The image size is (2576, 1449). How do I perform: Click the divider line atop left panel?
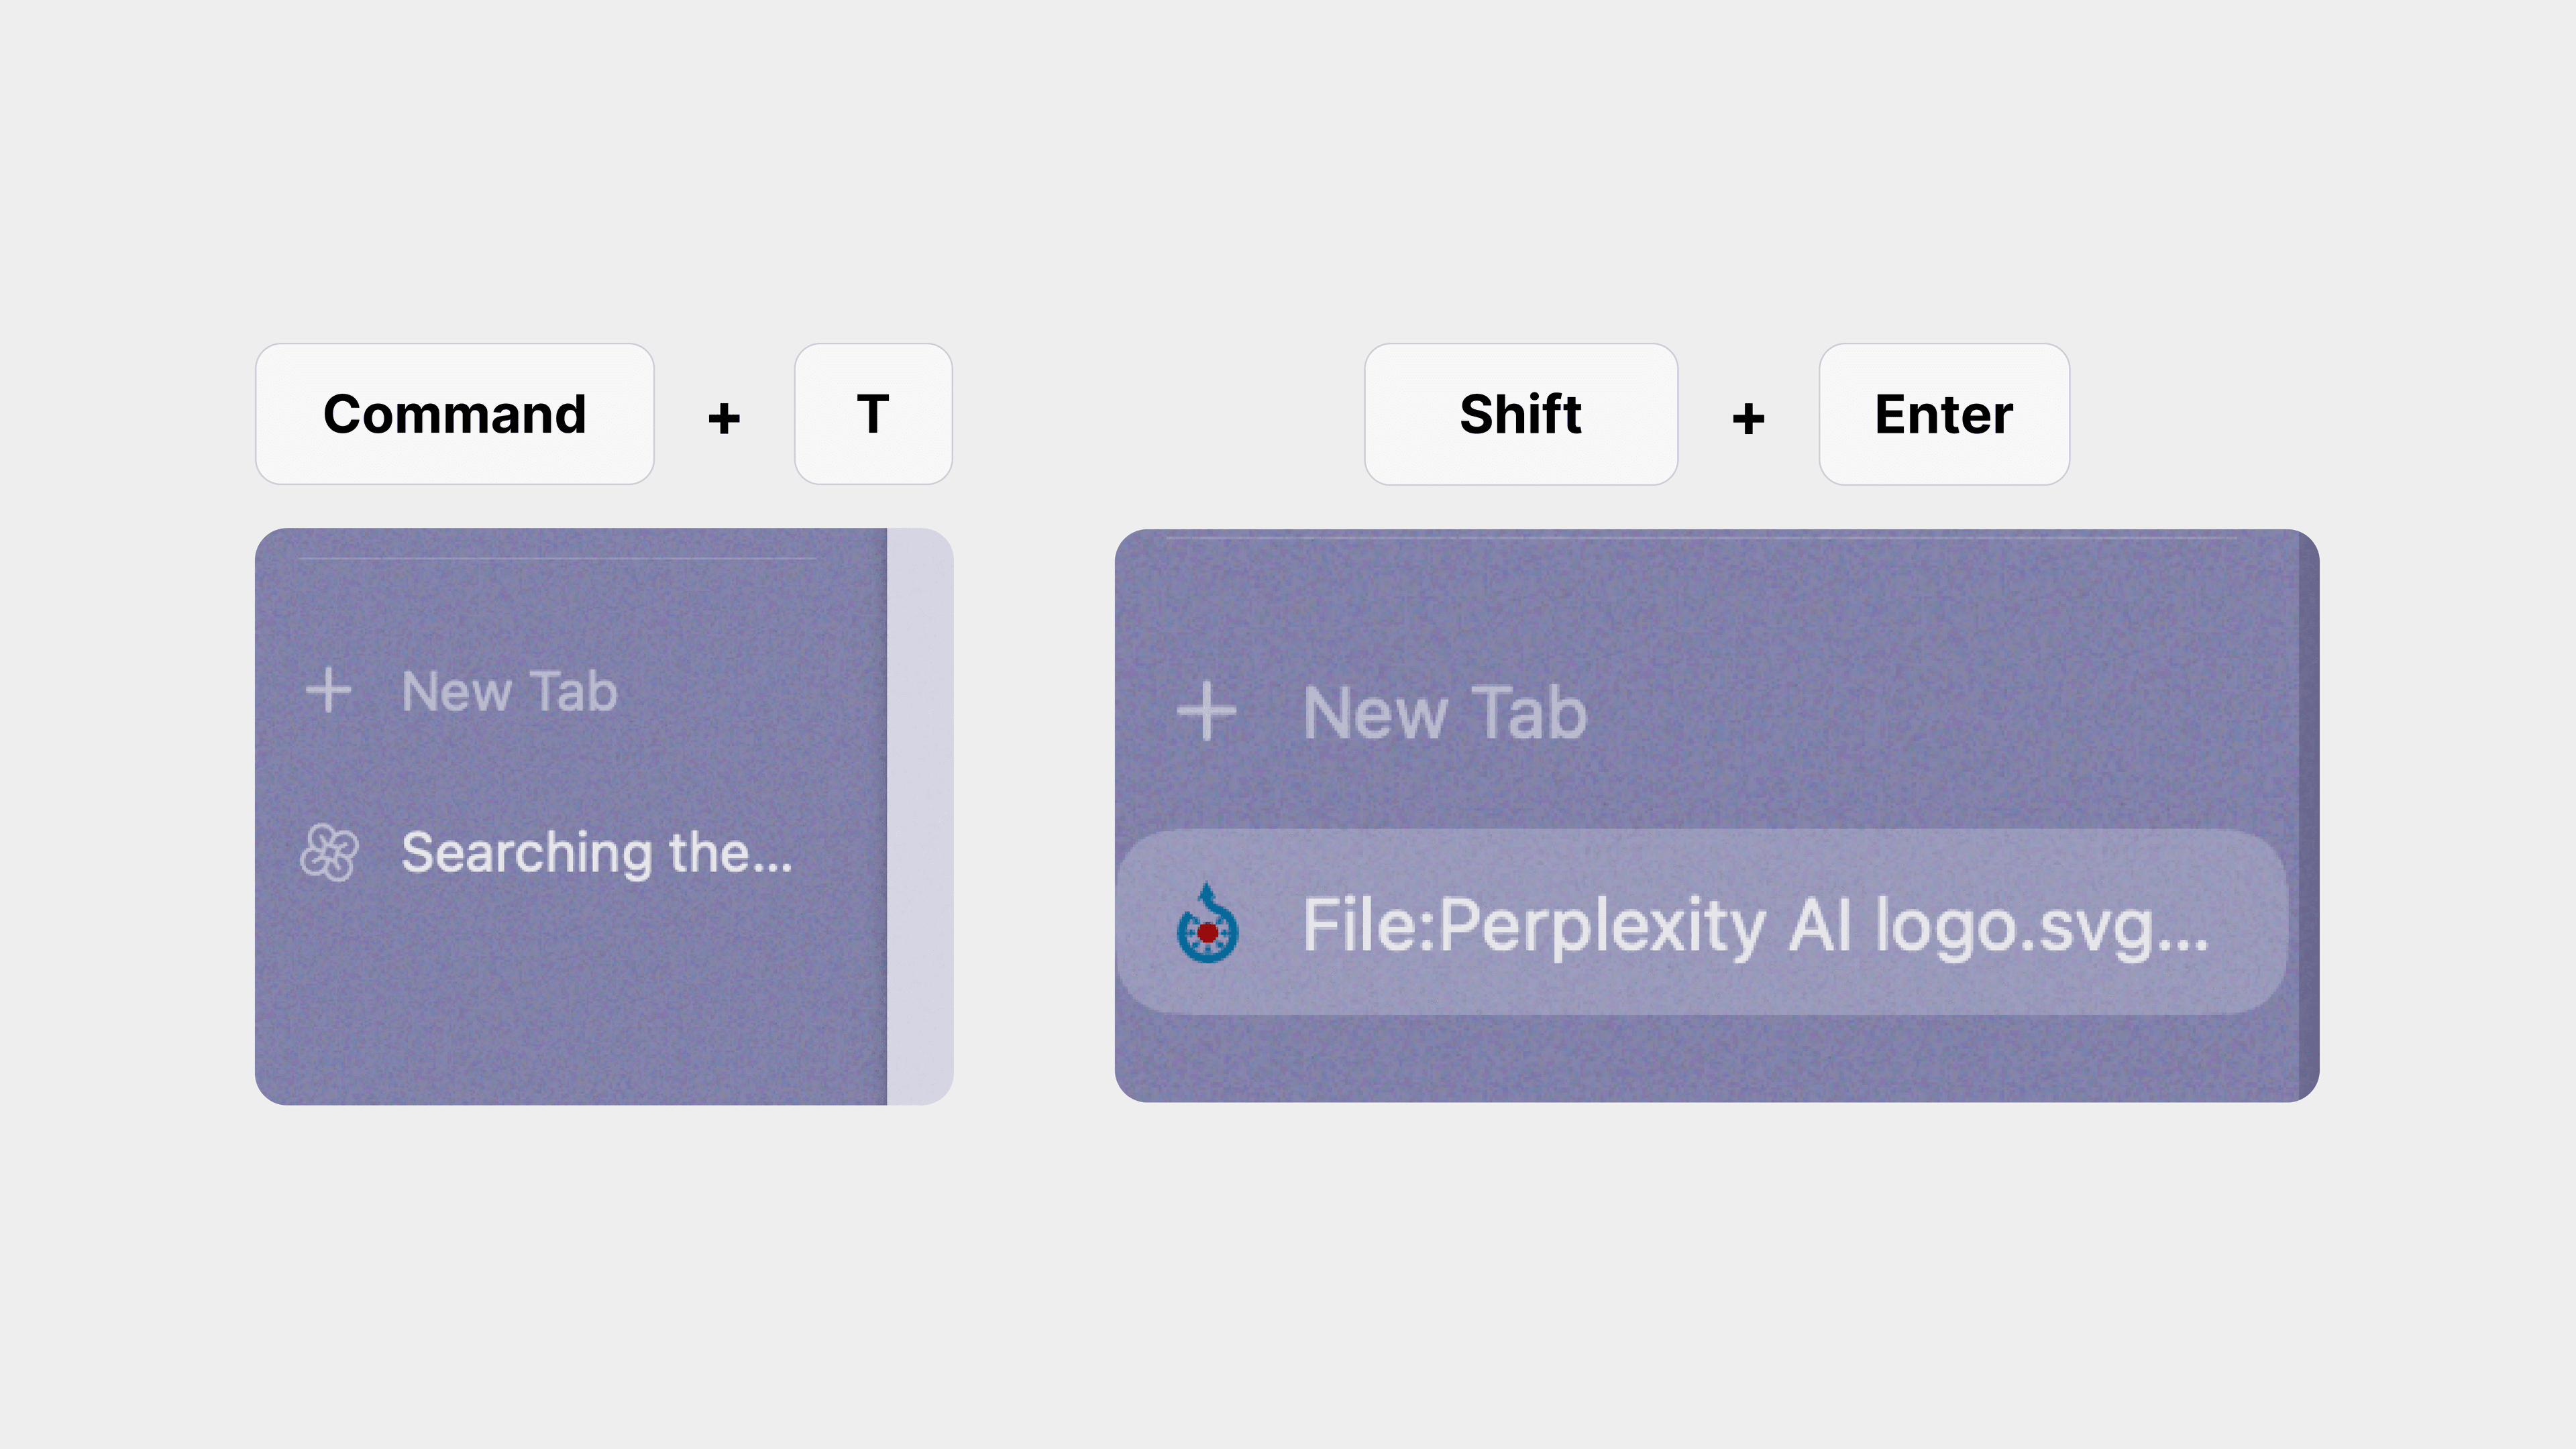pos(557,558)
